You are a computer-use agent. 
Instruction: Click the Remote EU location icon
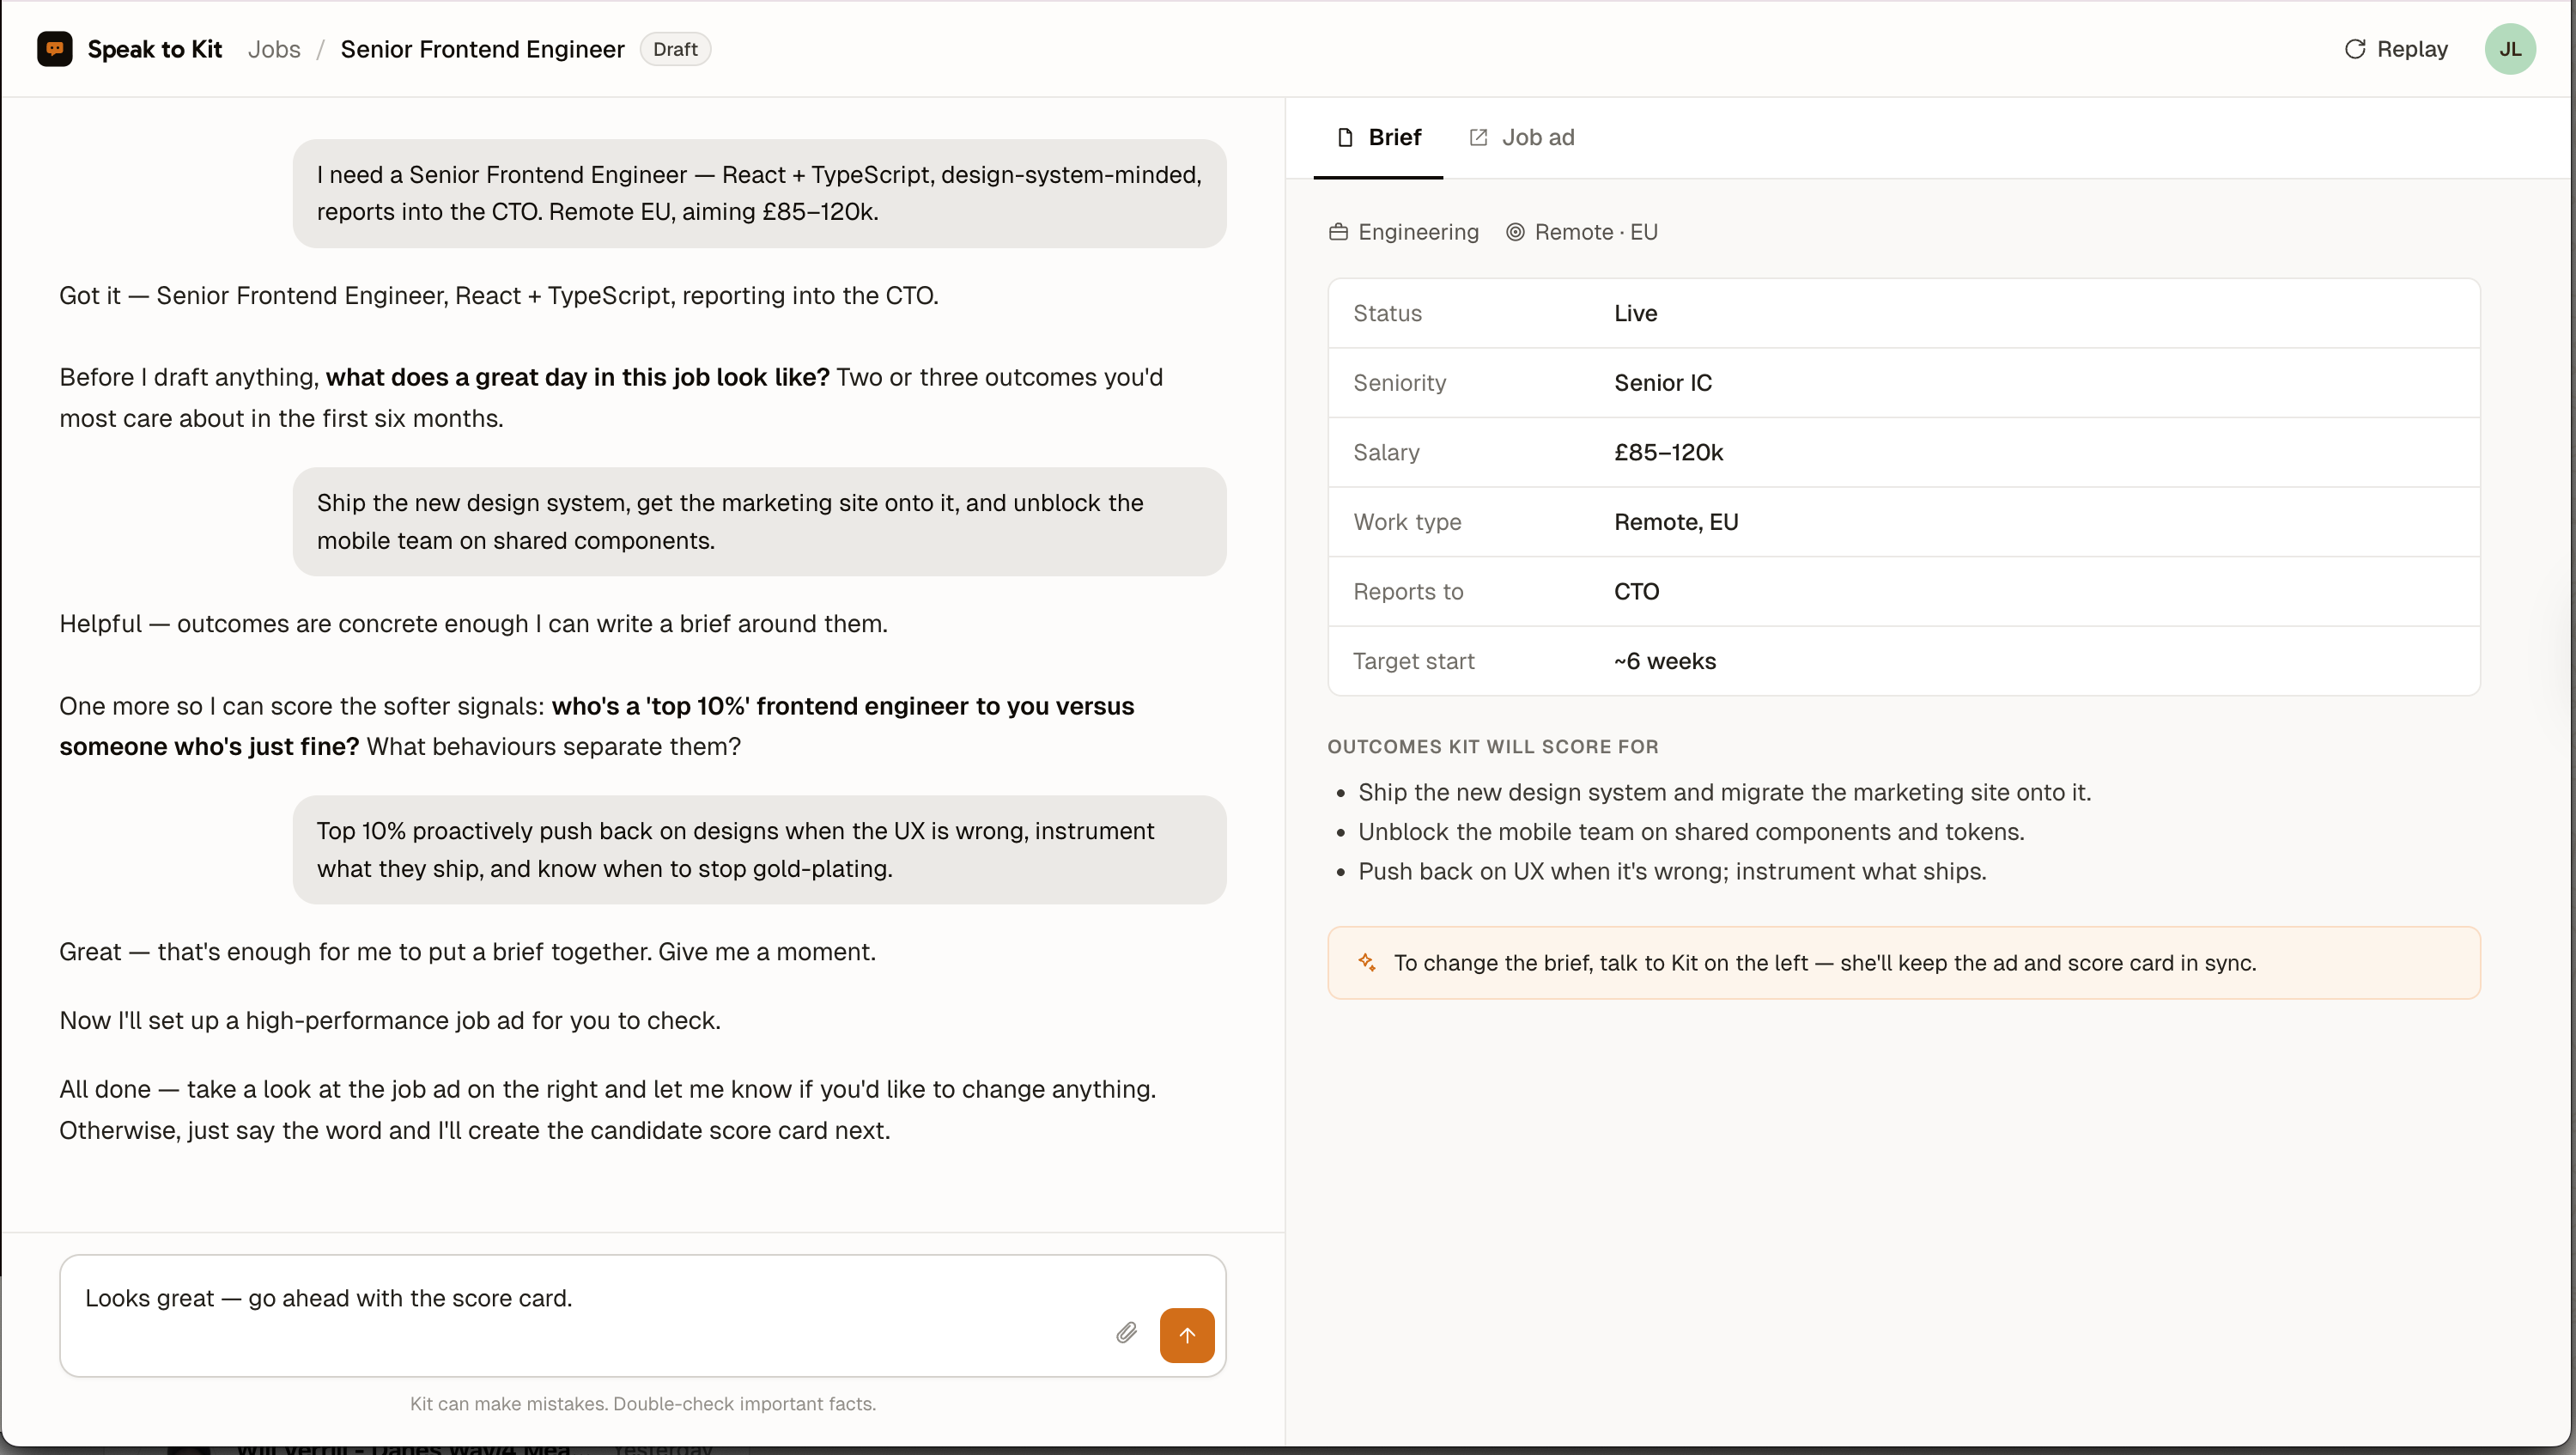click(x=1515, y=232)
